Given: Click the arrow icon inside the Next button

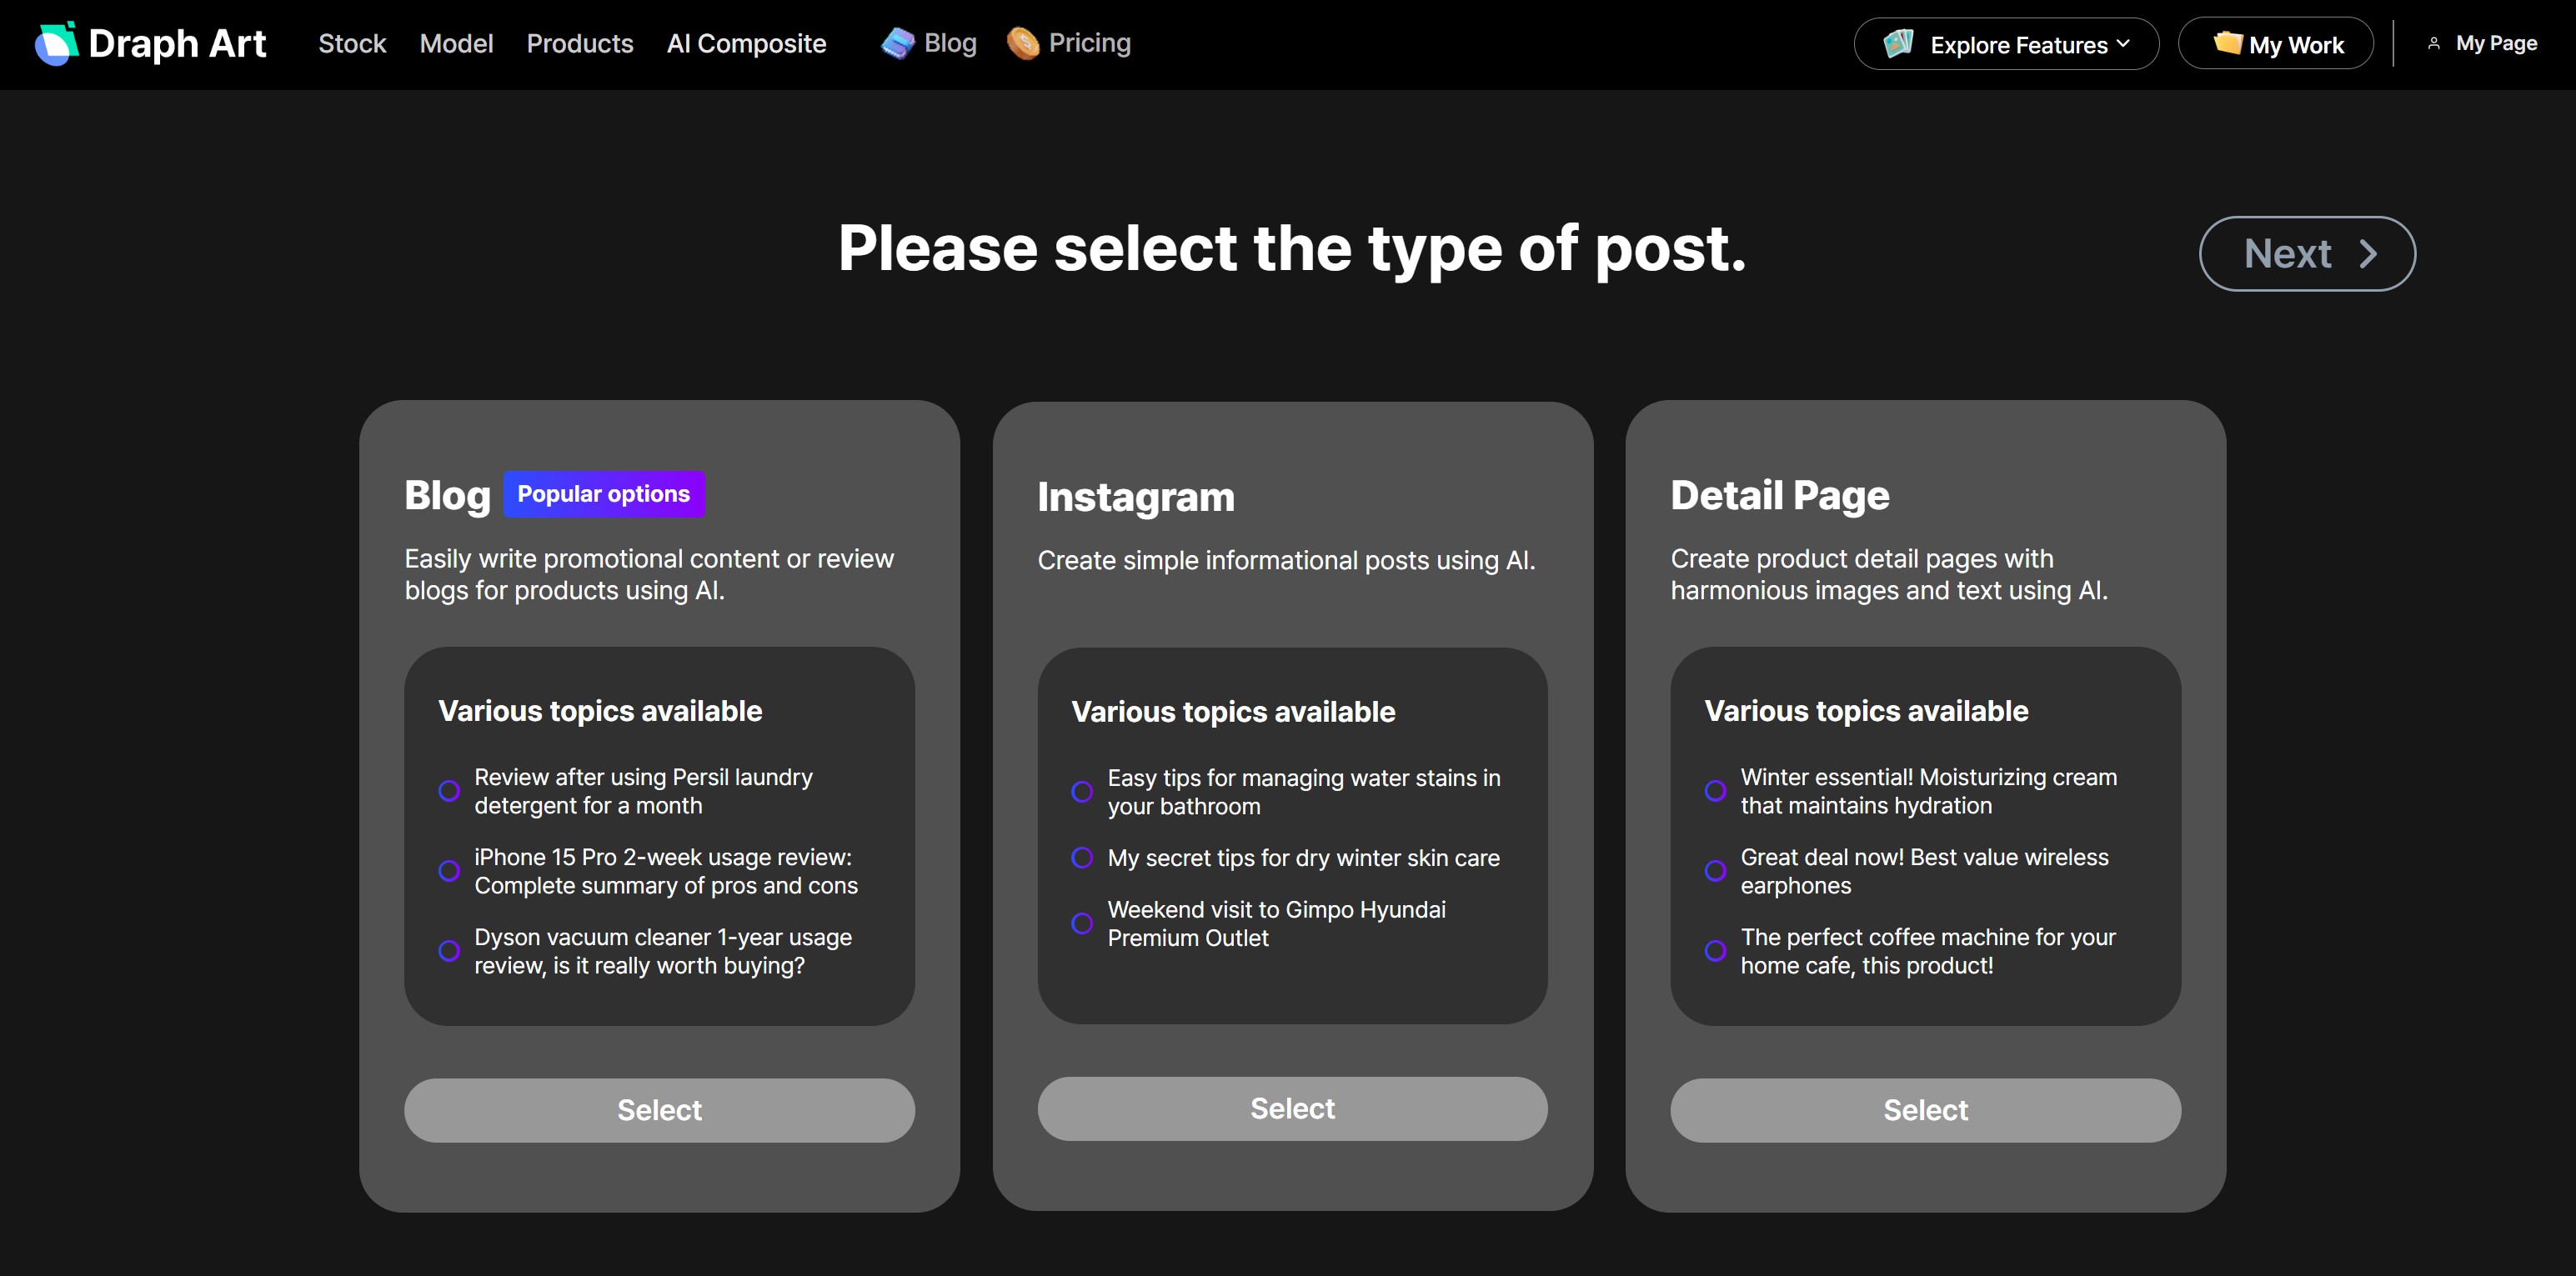Looking at the screenshot, I should pos(2369,254).
